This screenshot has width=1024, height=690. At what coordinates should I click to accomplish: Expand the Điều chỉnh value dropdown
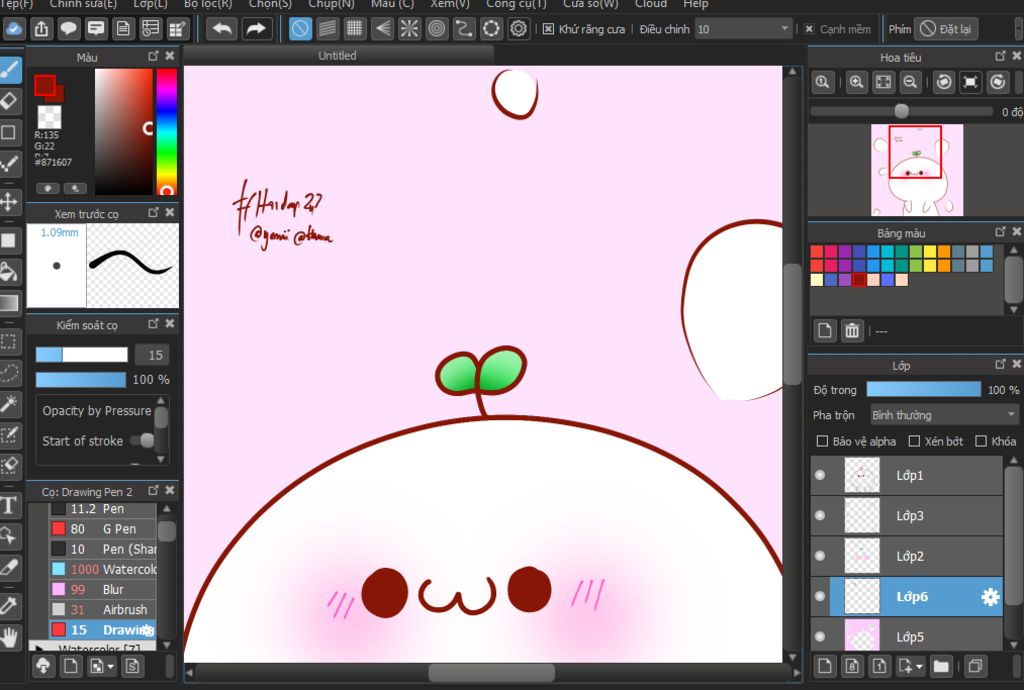784,29
